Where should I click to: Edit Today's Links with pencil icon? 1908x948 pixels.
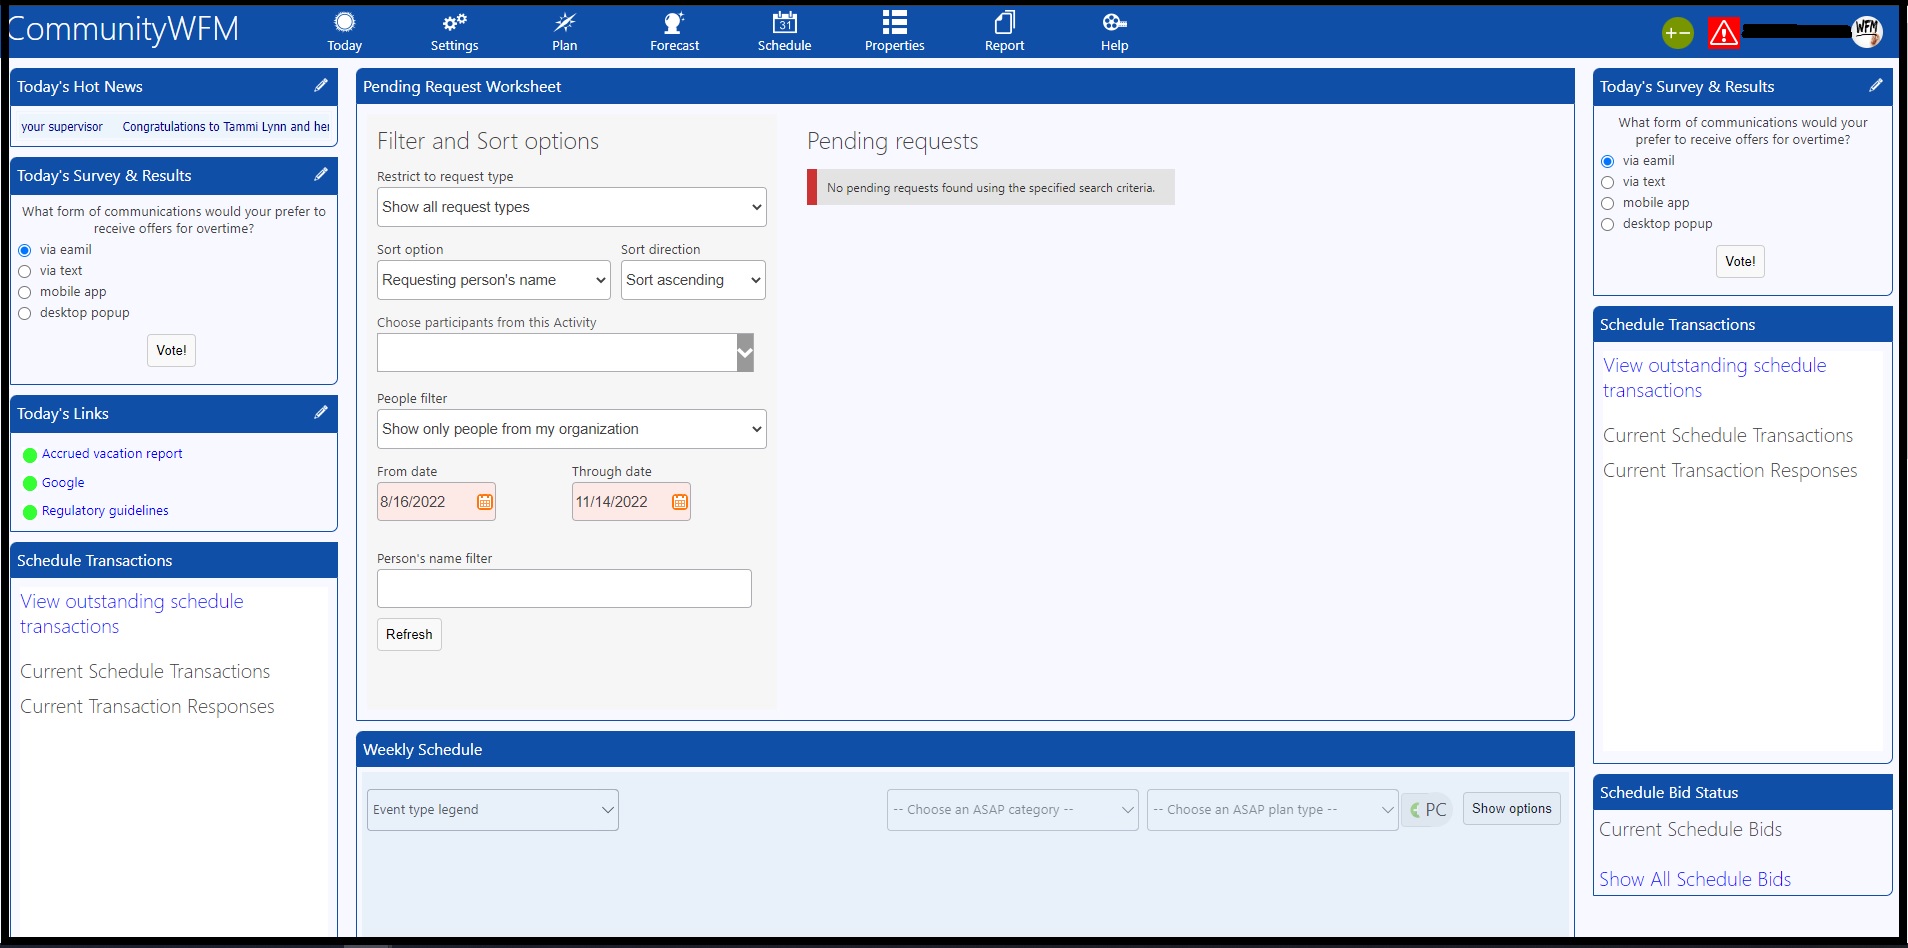[x=321, y=412]
